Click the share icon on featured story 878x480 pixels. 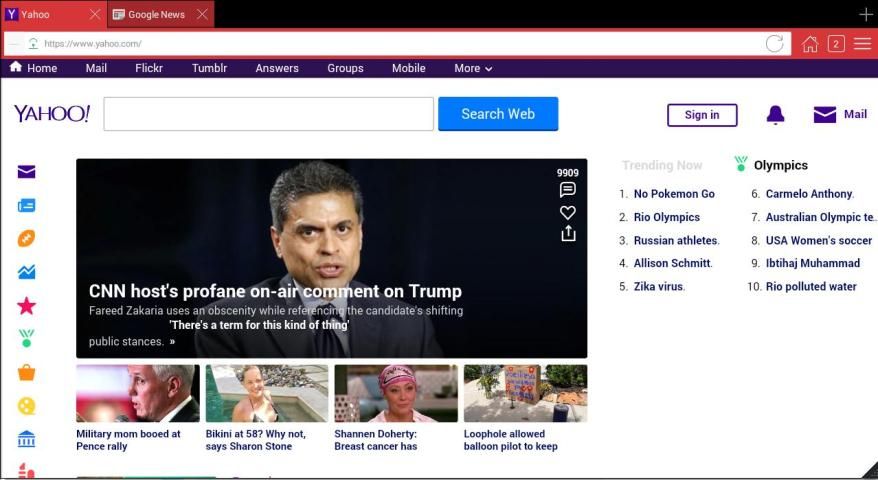(567, 234)
